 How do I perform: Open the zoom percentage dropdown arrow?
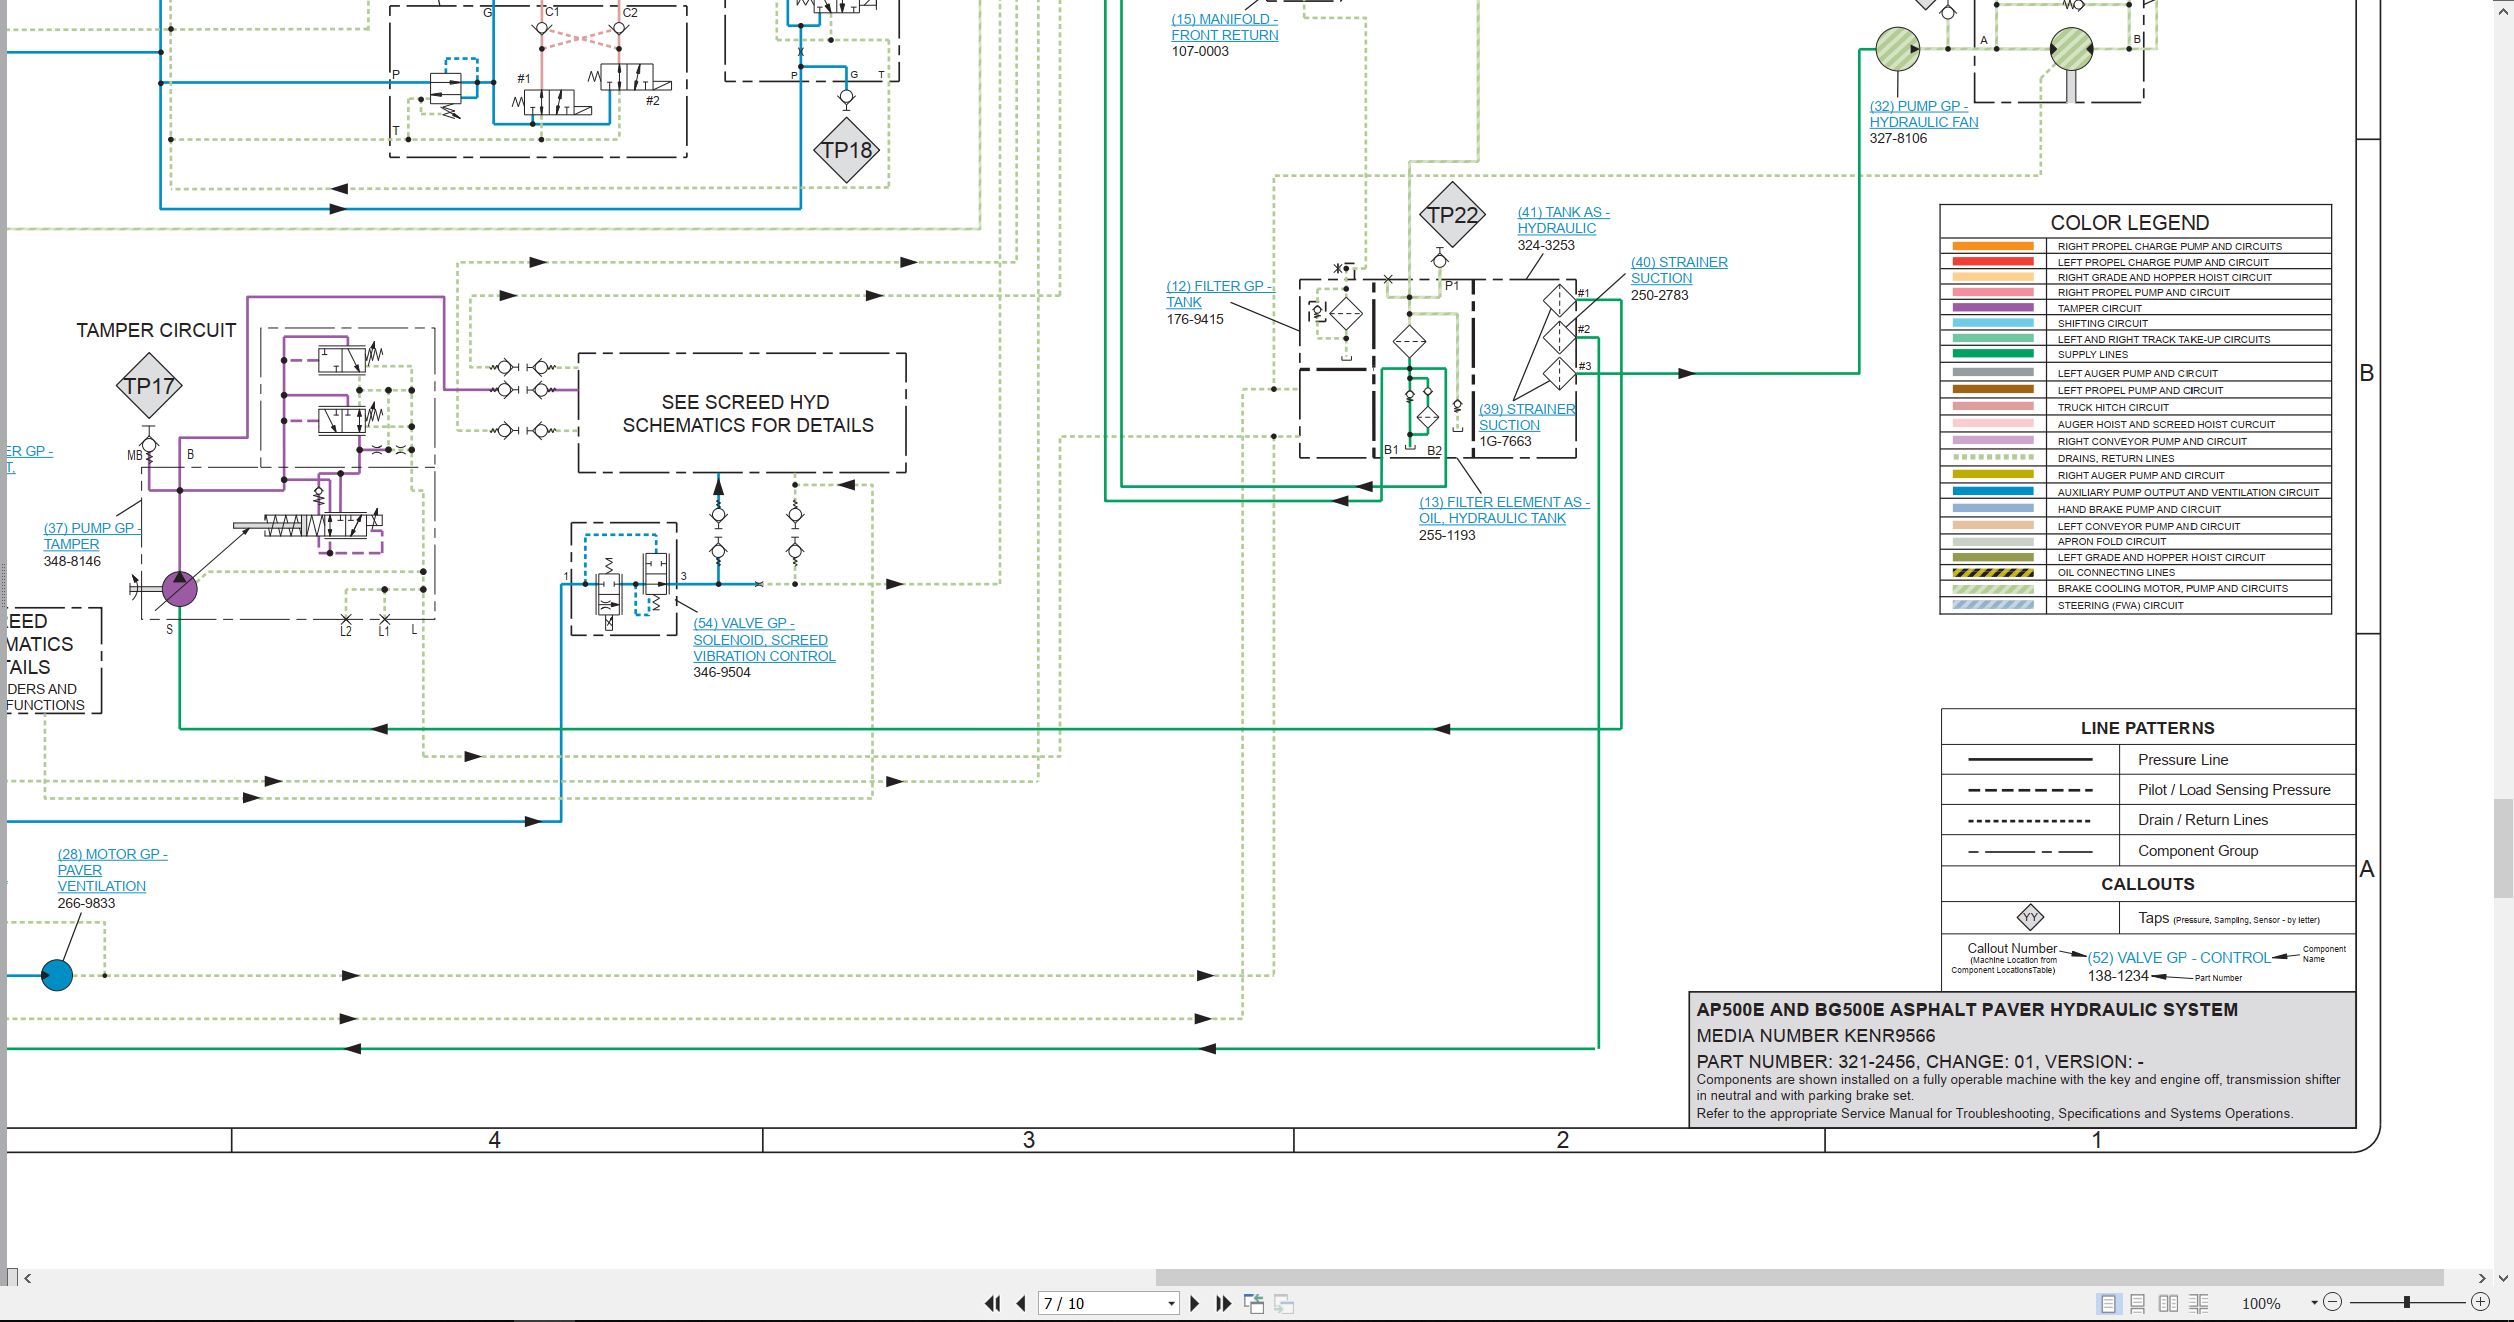point(2313,1303)
